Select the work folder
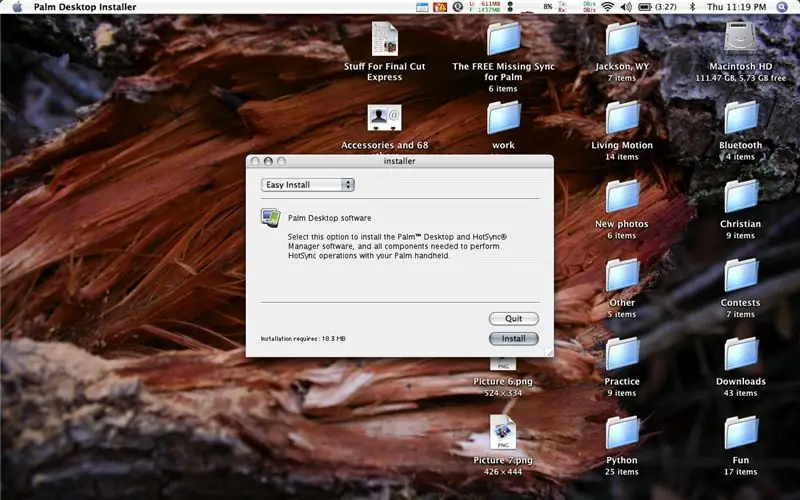This screenshot has height=500, width=800. pyautogui.click(x=504, y=118)
